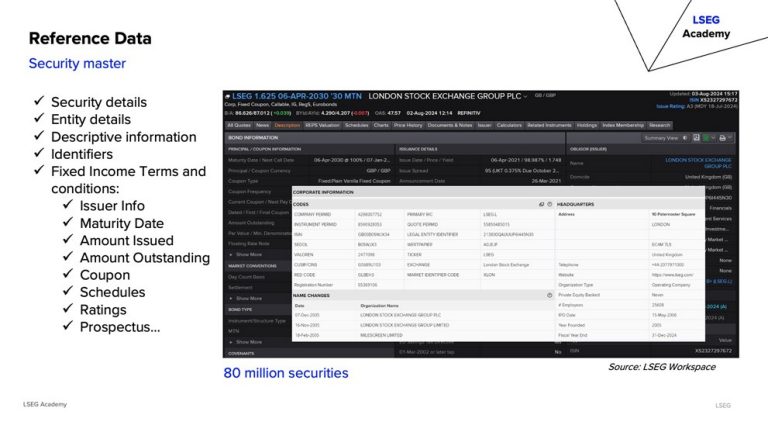Switch to the Schedules tab
Screen dimensions: 768x432
[357, 125]
